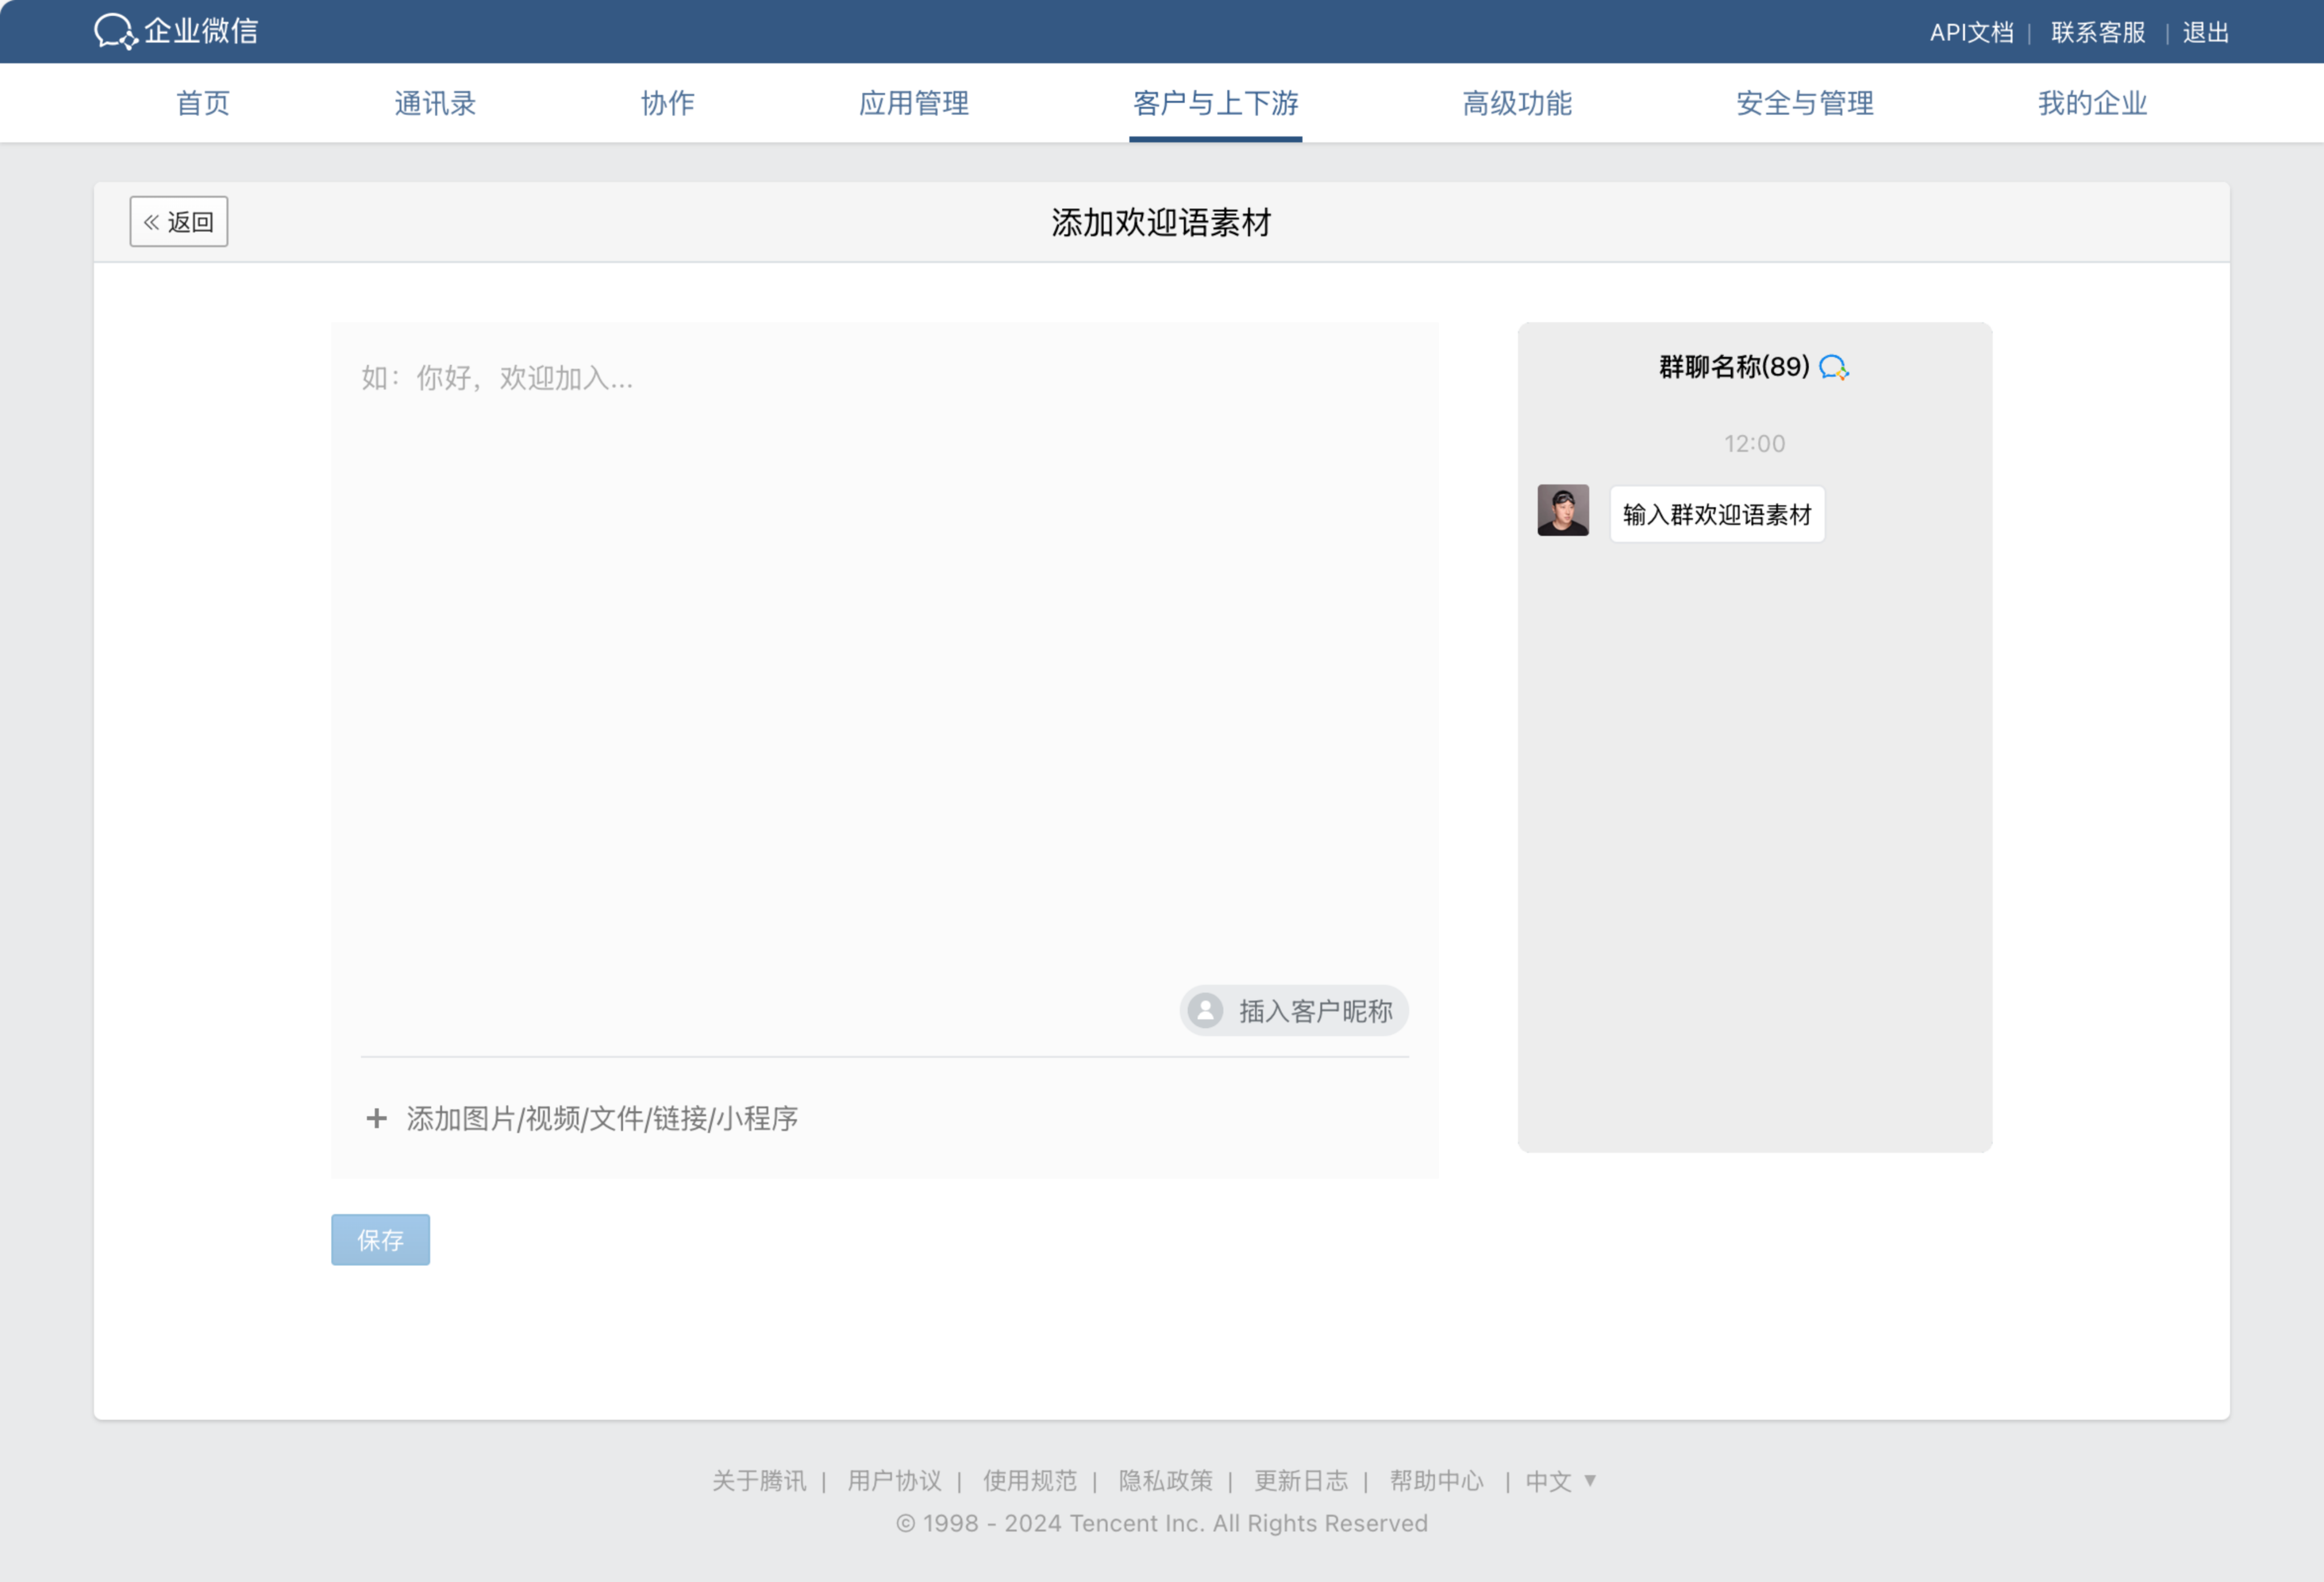Go to the 首页 tab
This screenshot has height=1582, width=2324.
coord(203,103)
